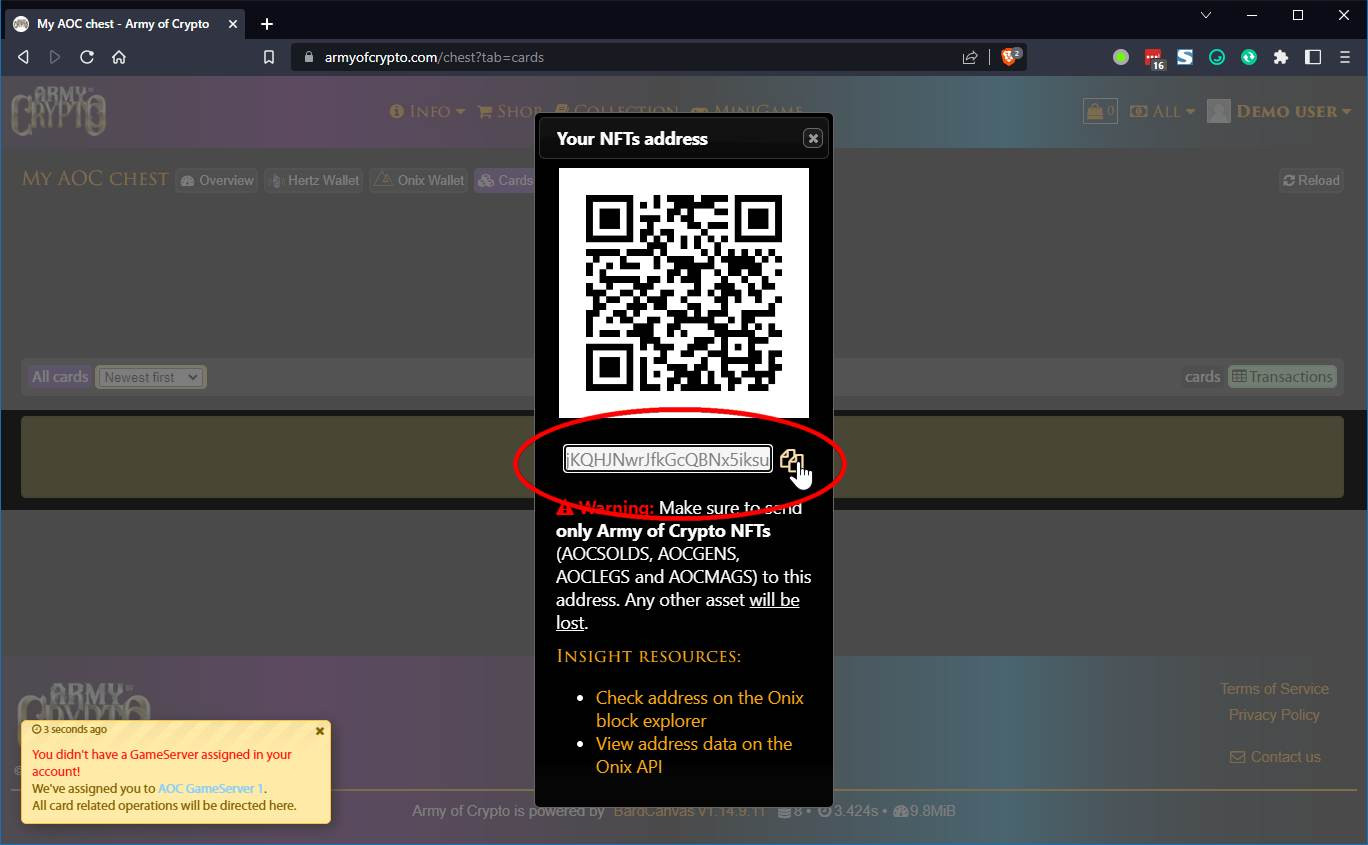Go to the browser home page icon

pos(119,57)
